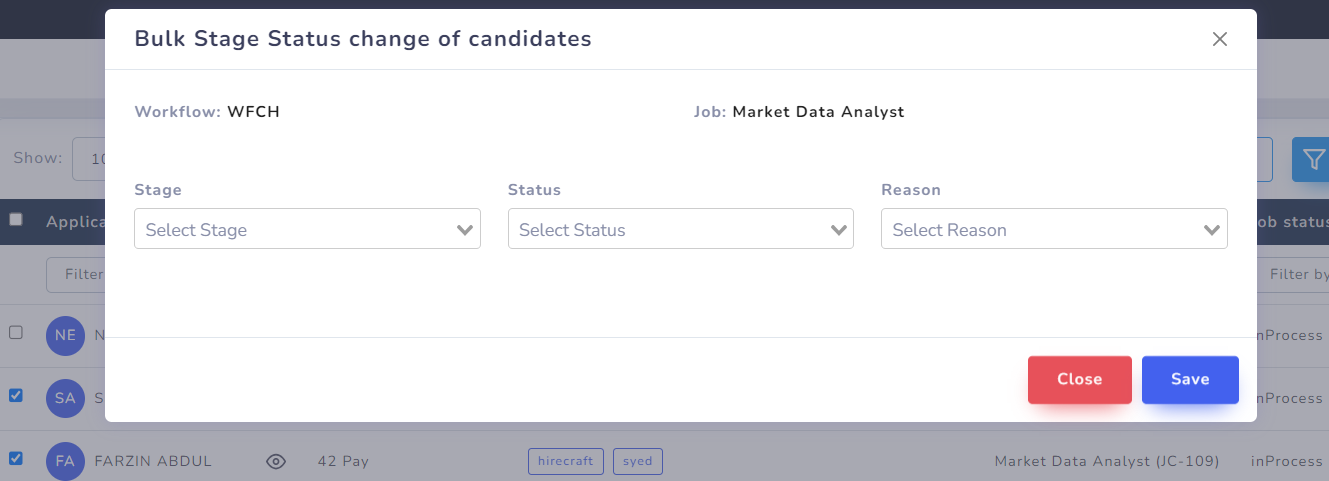Uncheck the SA candidate row checkbox
Screen dimensions: 1329x481
pyautogui.click(x=16, y=395)
